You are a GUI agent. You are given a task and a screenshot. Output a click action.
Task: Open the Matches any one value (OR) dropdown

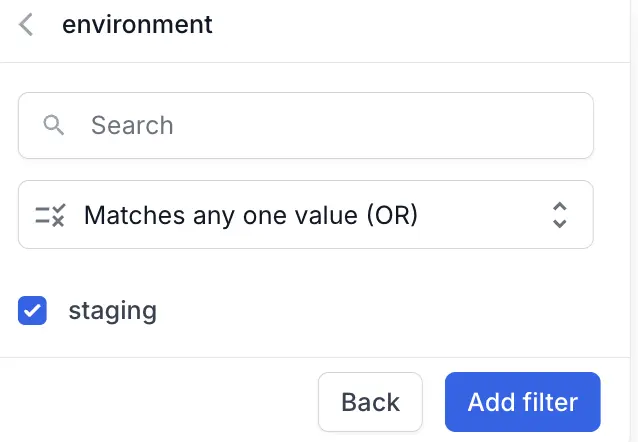coord(305,214)
